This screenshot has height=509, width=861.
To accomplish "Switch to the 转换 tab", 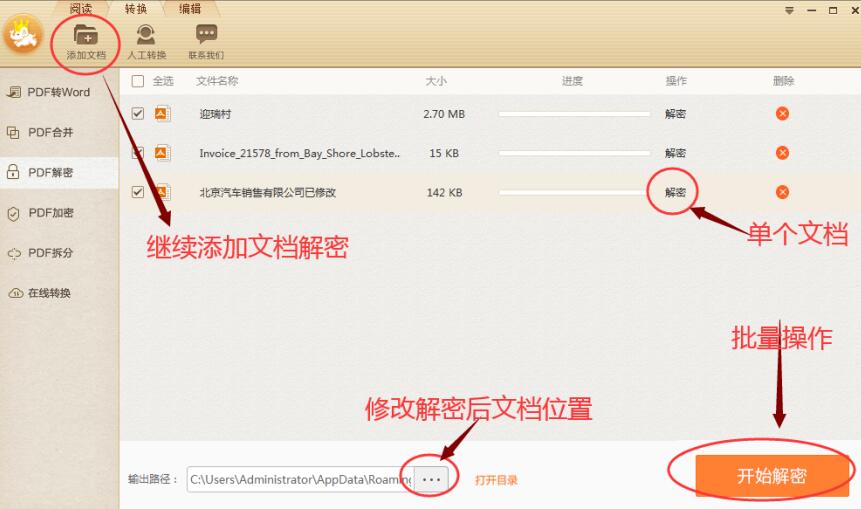I will (136, 8).
